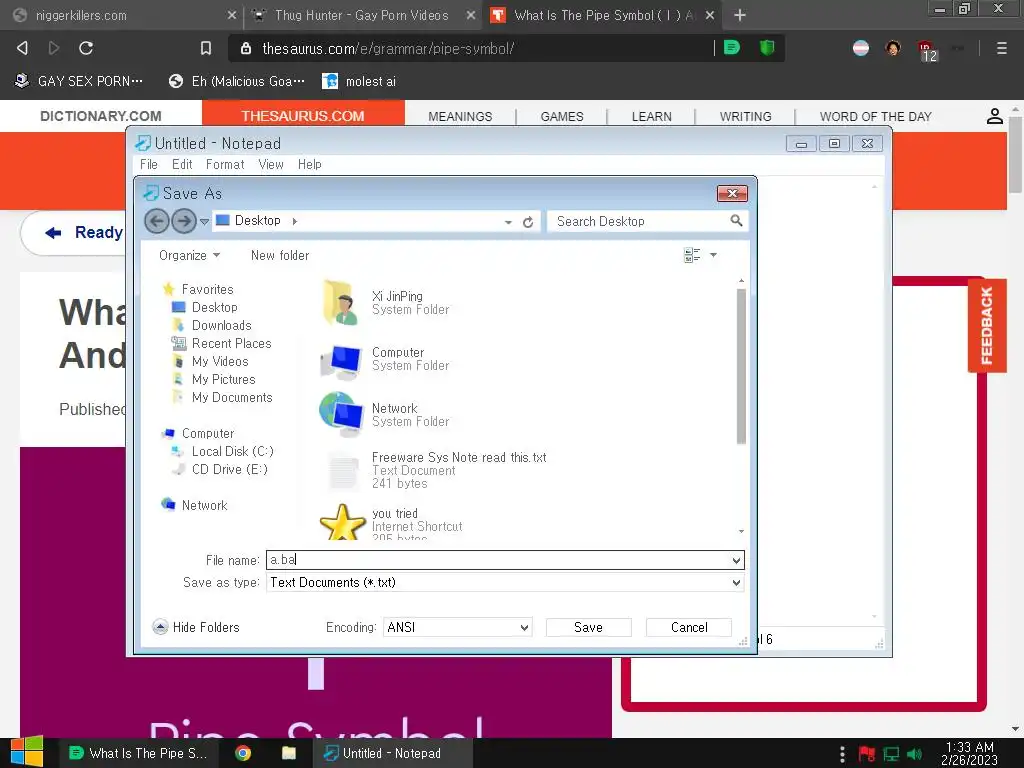Click the Back arrow in Save As dialog

tap(157, 221)
